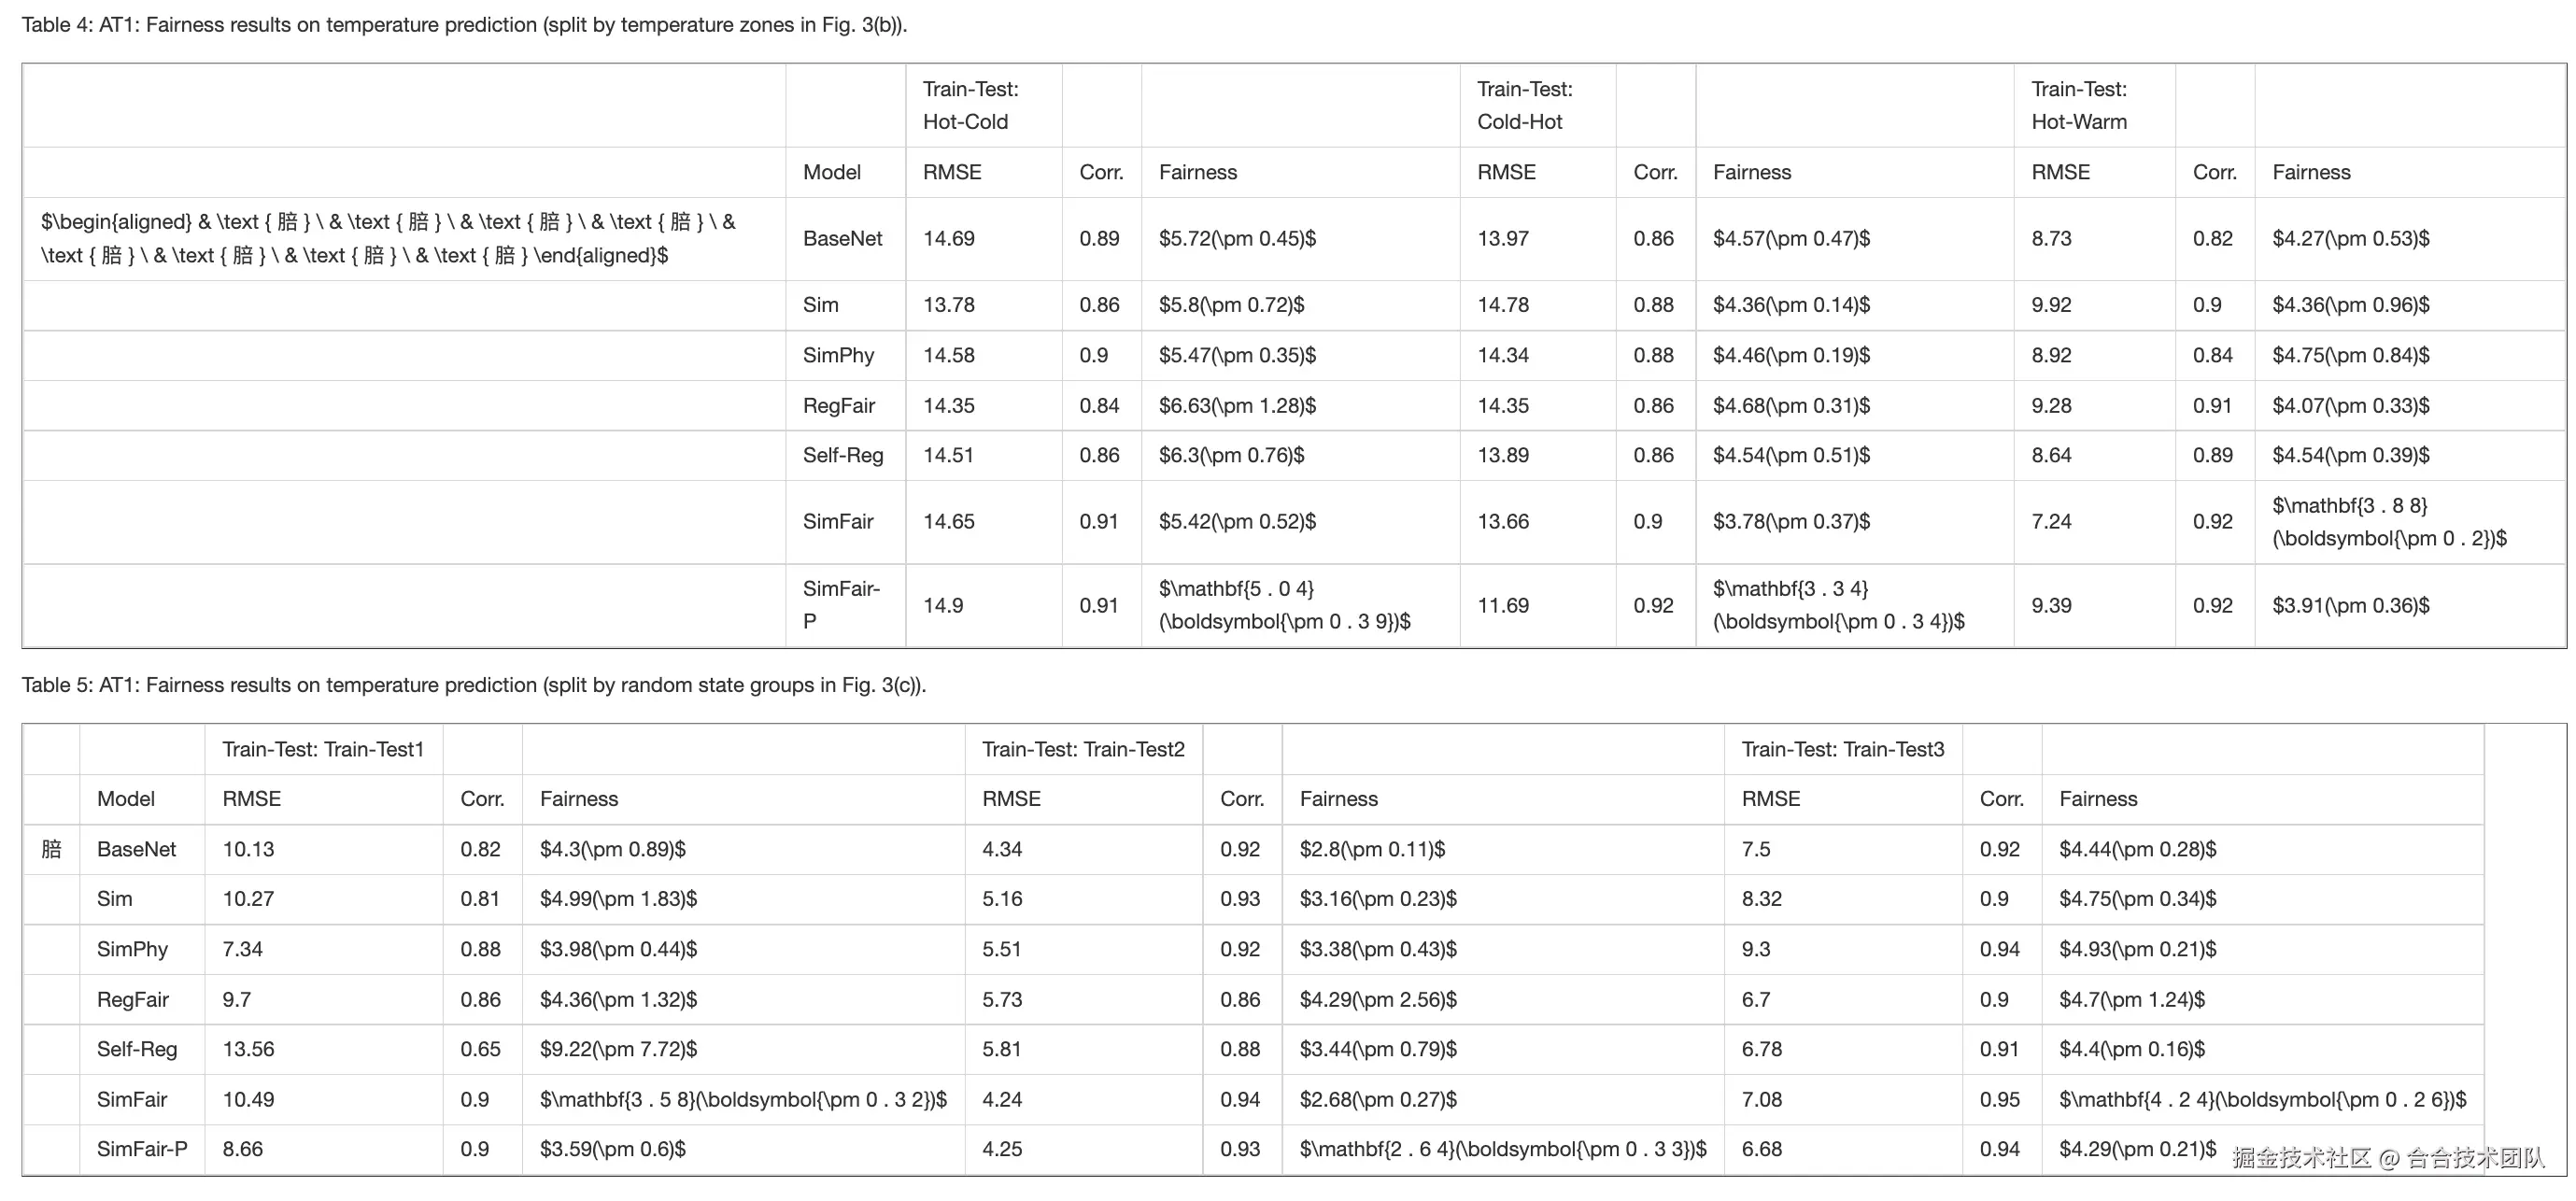Click the 'Train-Test: Hot-Warm' column header
Screen dimensions: 2576x1201
(x=2078, y=105)
